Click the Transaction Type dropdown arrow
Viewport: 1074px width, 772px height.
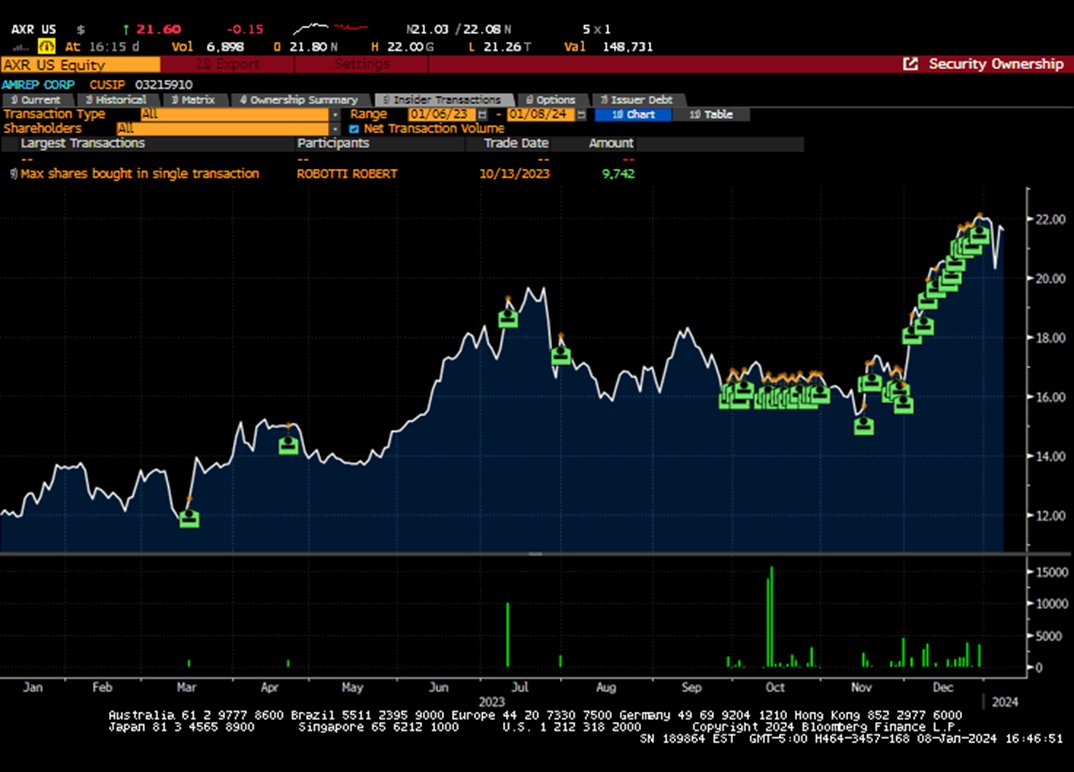335,114
